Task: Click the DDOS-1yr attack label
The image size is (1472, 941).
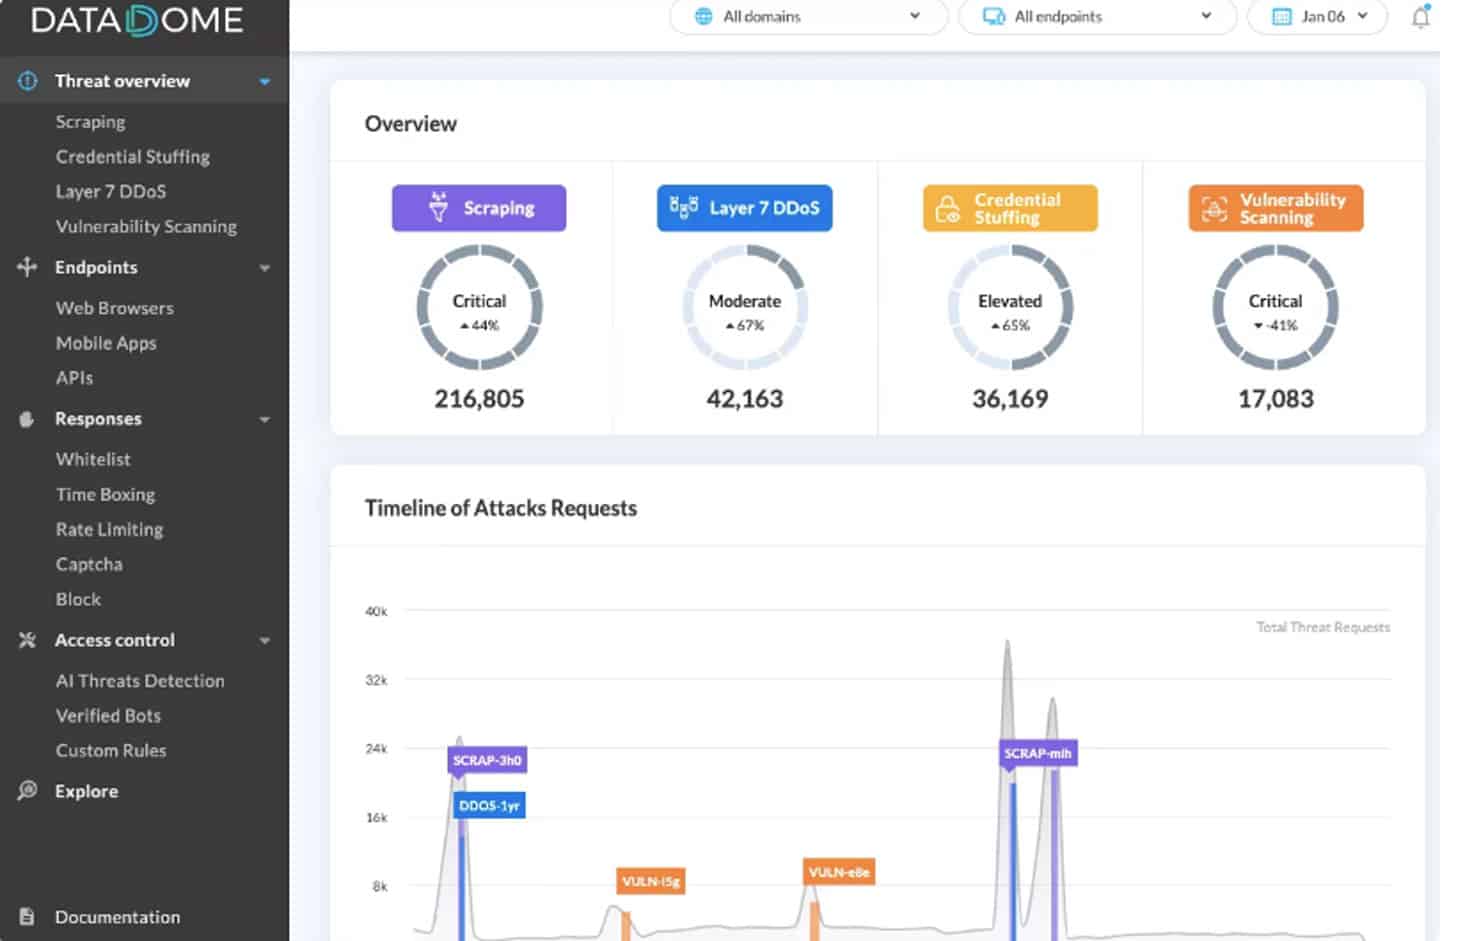Action: [488, 805]
